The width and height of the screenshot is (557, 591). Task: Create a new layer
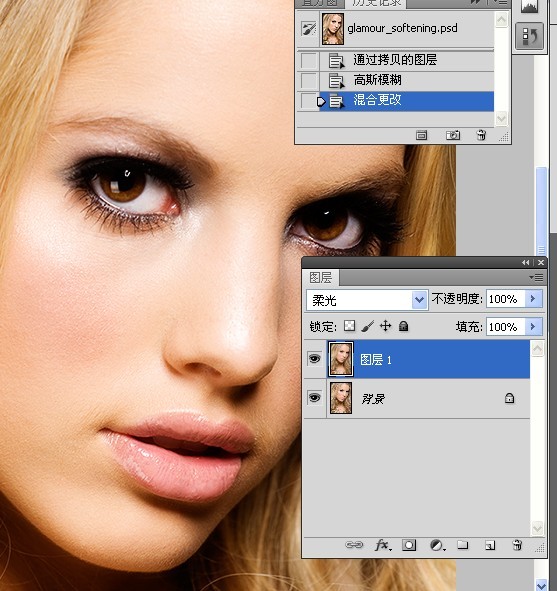pyautogui.click(x=490, y=545)
